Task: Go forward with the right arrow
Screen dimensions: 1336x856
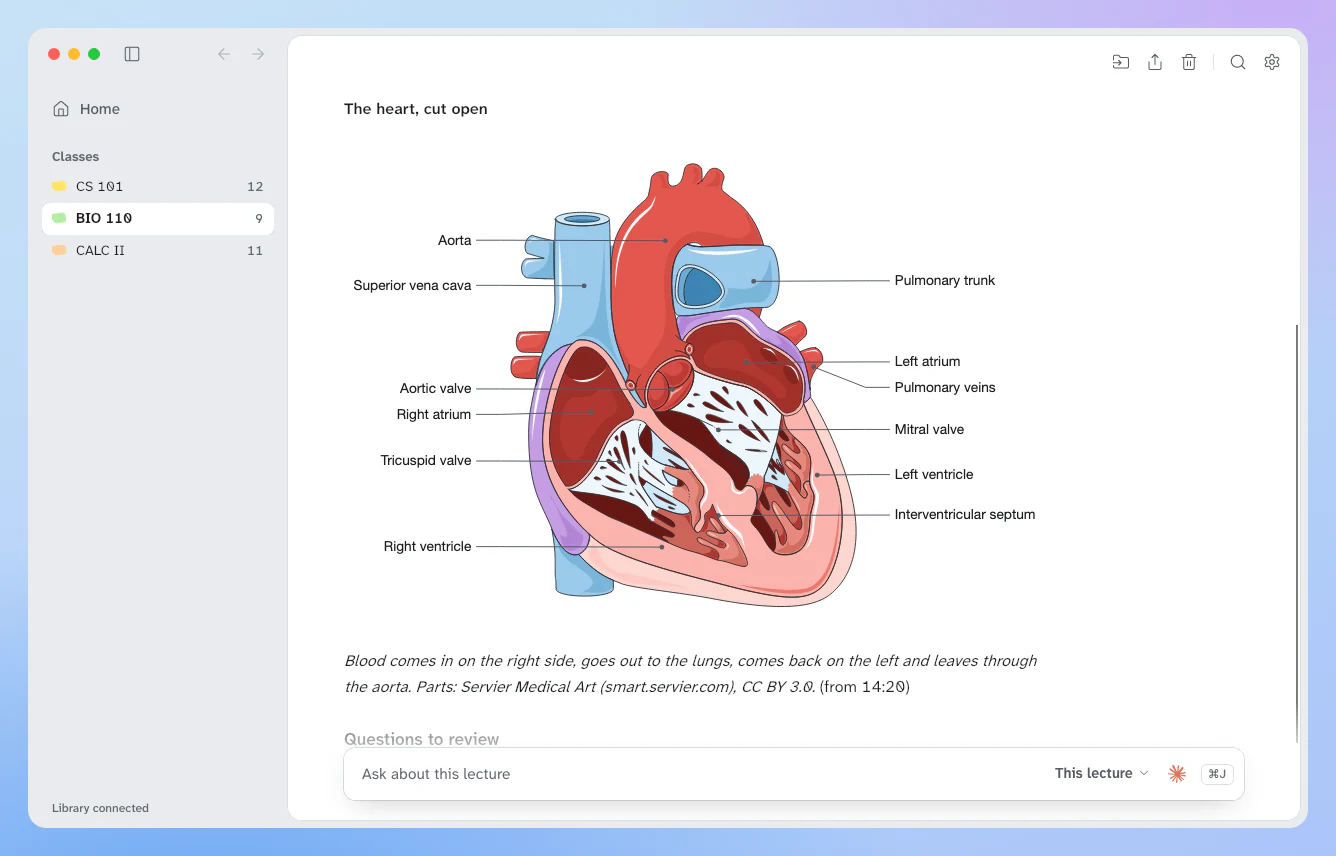Action: point(258,54)
